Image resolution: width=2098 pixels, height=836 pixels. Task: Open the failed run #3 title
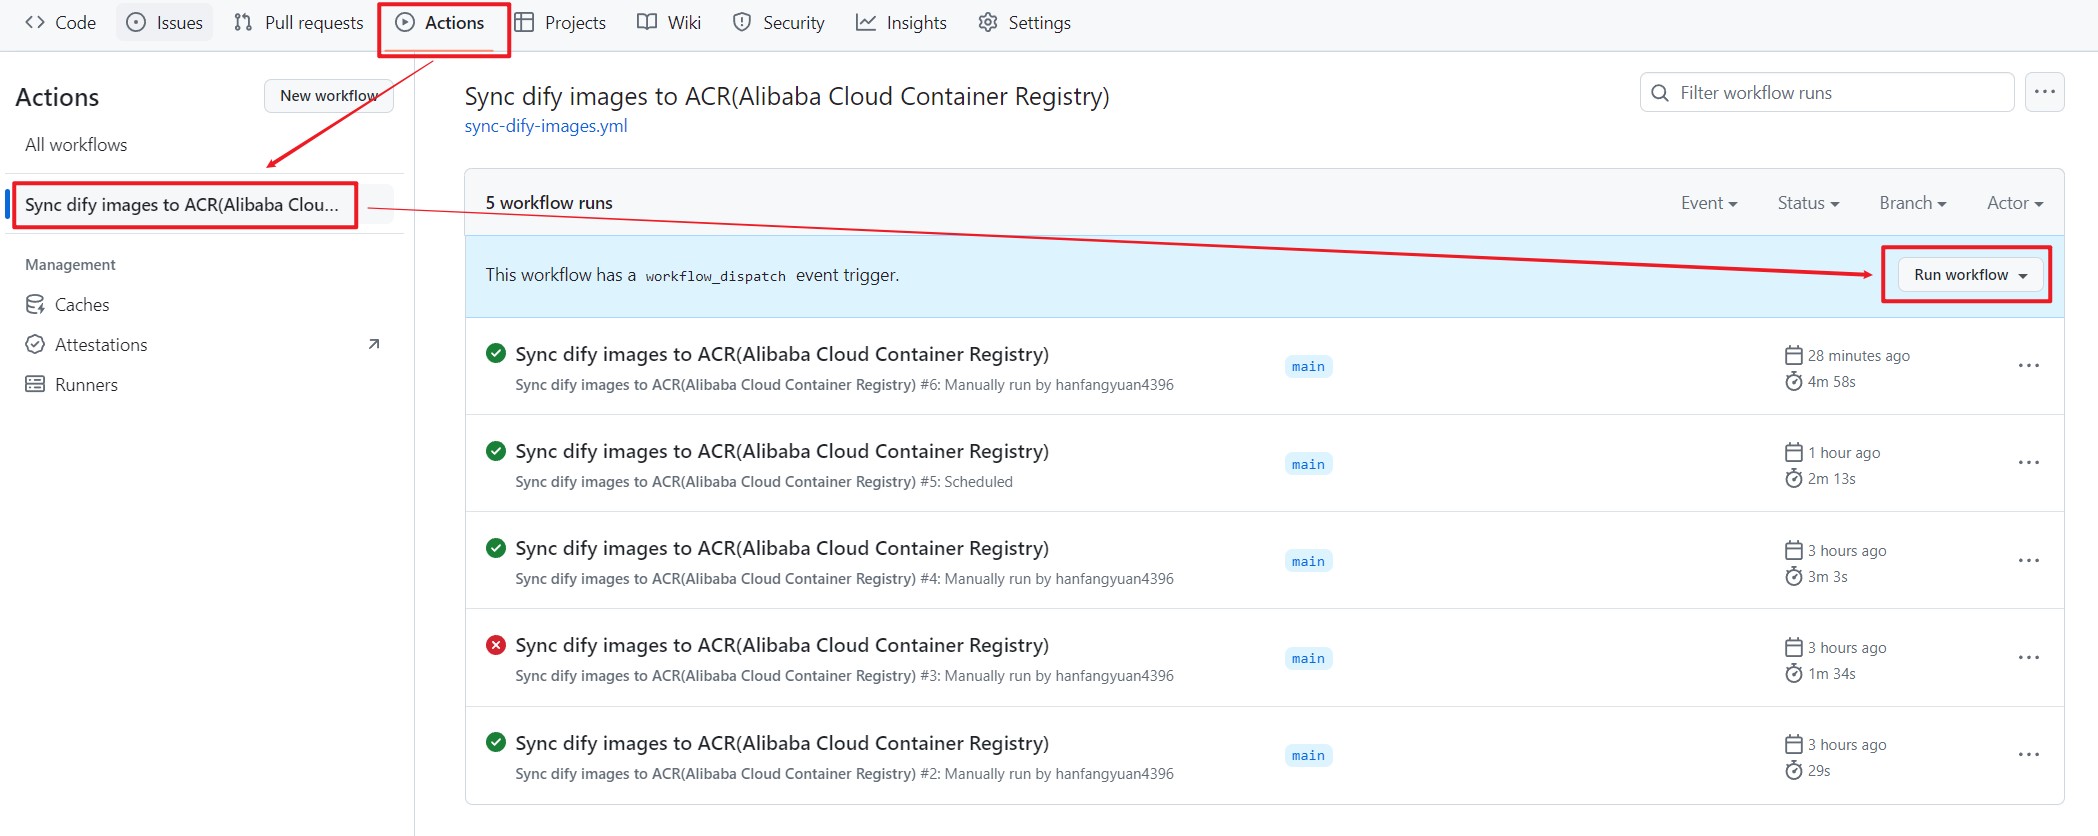782,645
